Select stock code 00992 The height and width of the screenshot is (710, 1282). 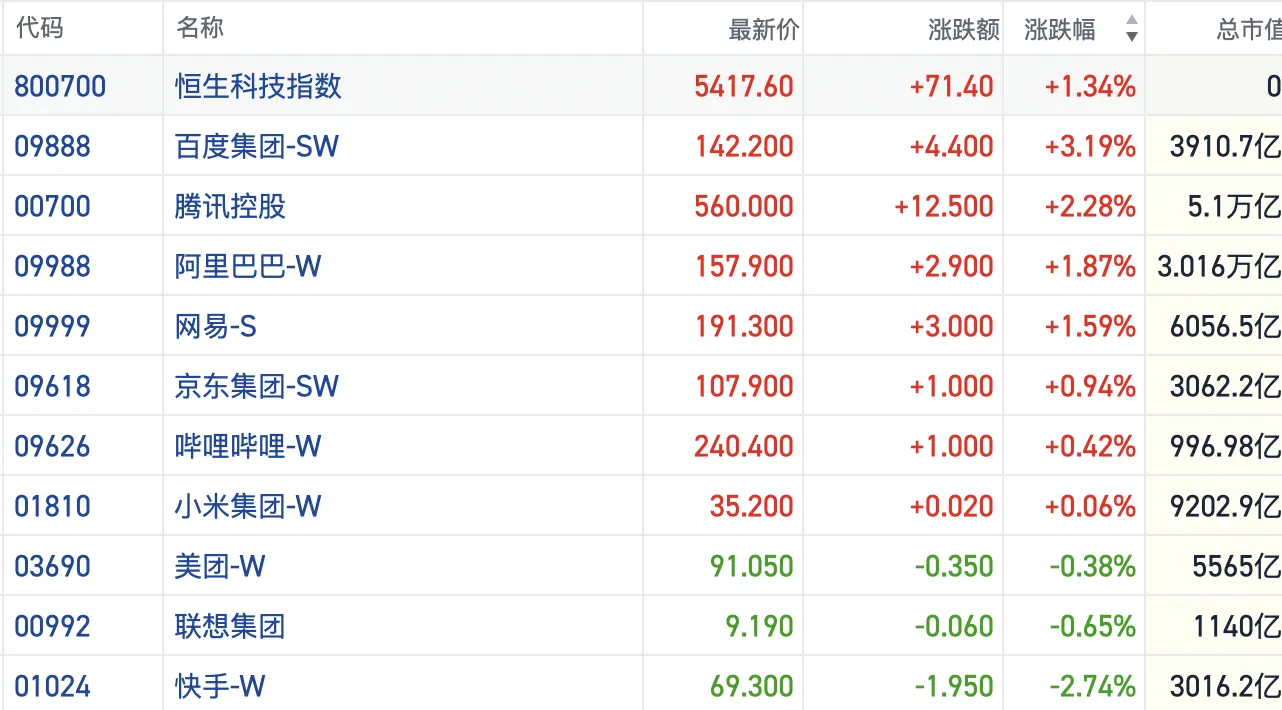[x=52, y=626]
